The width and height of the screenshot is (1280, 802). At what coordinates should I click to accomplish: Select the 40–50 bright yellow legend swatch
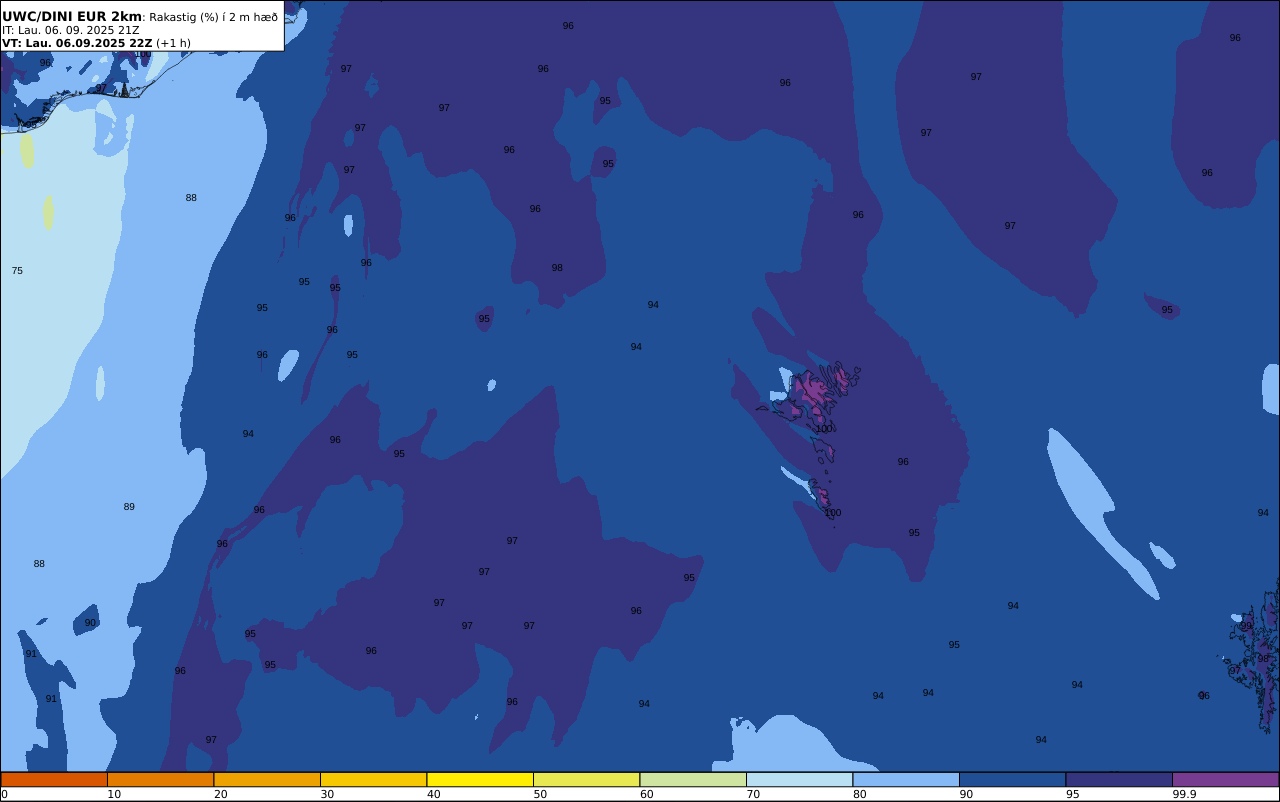click(x=480, y=779)
